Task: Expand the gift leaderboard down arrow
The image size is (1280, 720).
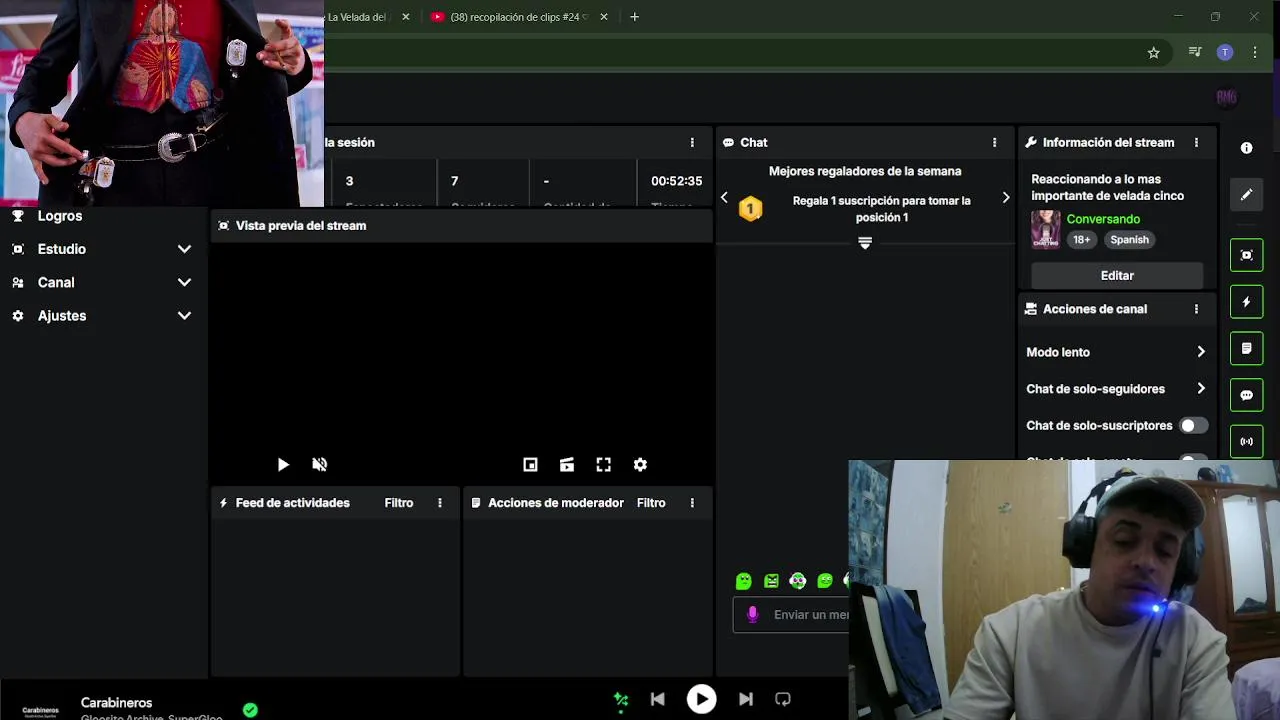Action: (865, 243)
